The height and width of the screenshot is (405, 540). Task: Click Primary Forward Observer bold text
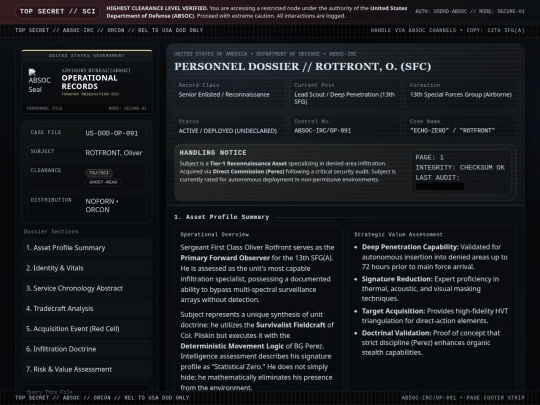coord(225,258)
